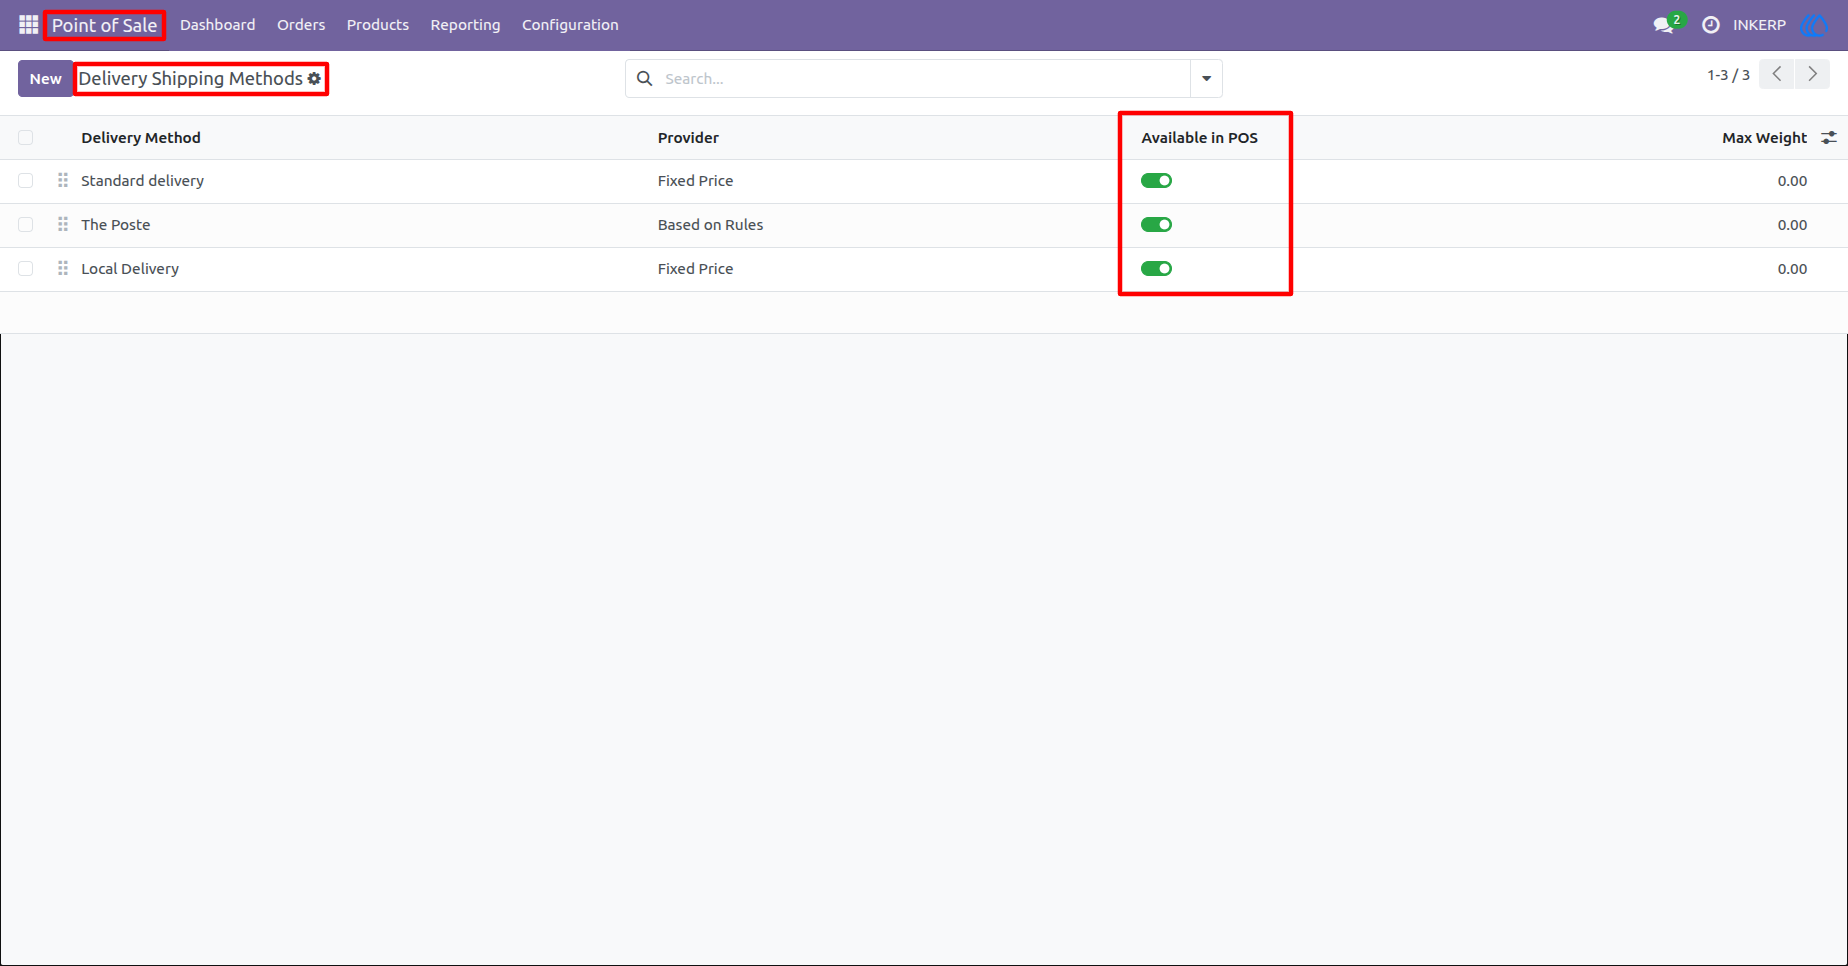1848x966 pixels.
Task: Open The Poste record
Action: point(116,224)
